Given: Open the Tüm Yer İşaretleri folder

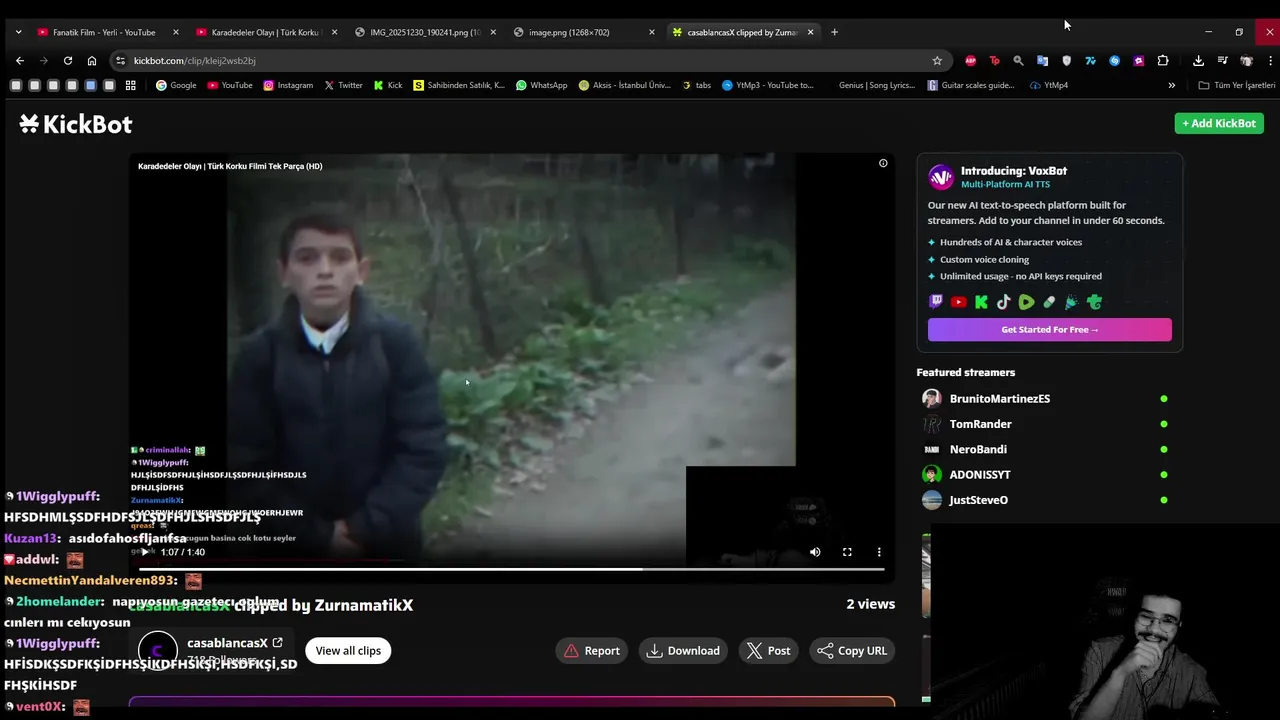Looking at the screenshot, I should pos(1237,85).
